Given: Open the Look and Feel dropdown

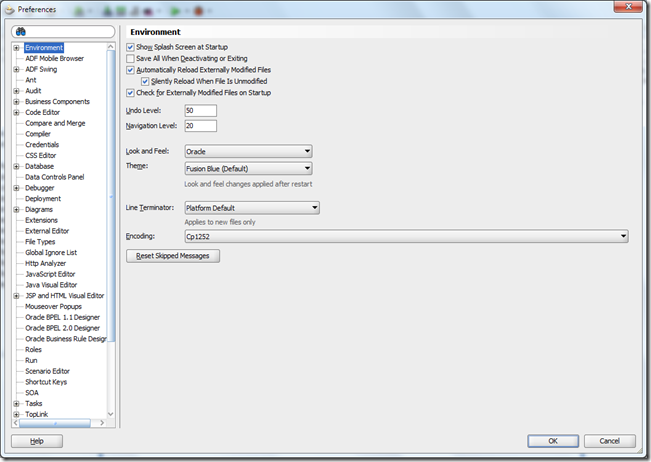Looking at the screenshot, I should [x=248, y=152].
